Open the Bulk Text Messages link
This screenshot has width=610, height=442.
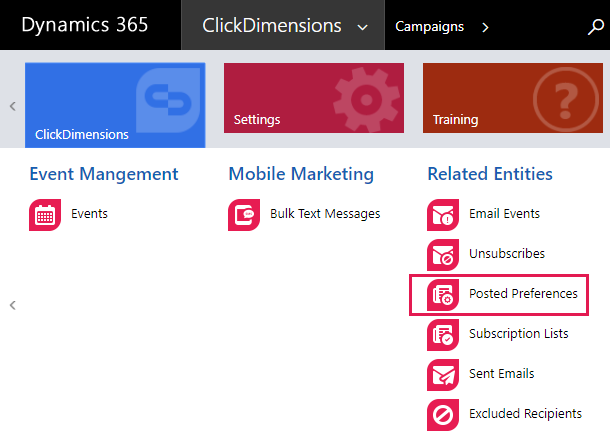pos(325,214)
